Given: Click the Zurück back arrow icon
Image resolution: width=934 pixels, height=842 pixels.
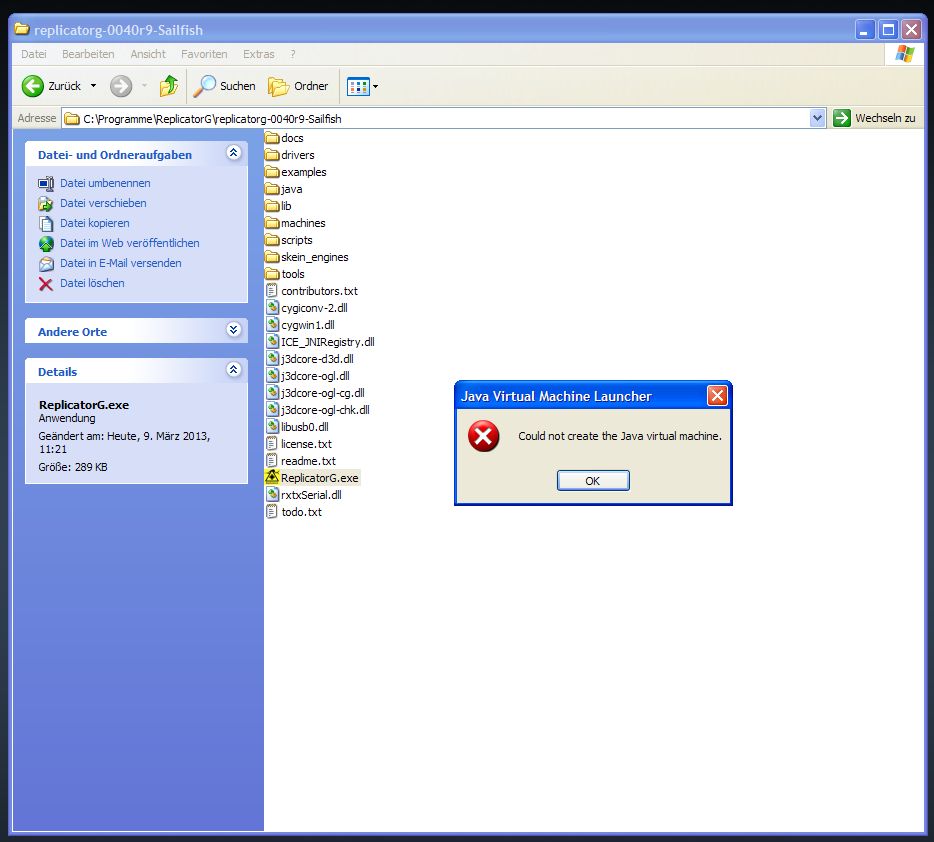Looking at the screenshot, I should [x=33, y=86].
